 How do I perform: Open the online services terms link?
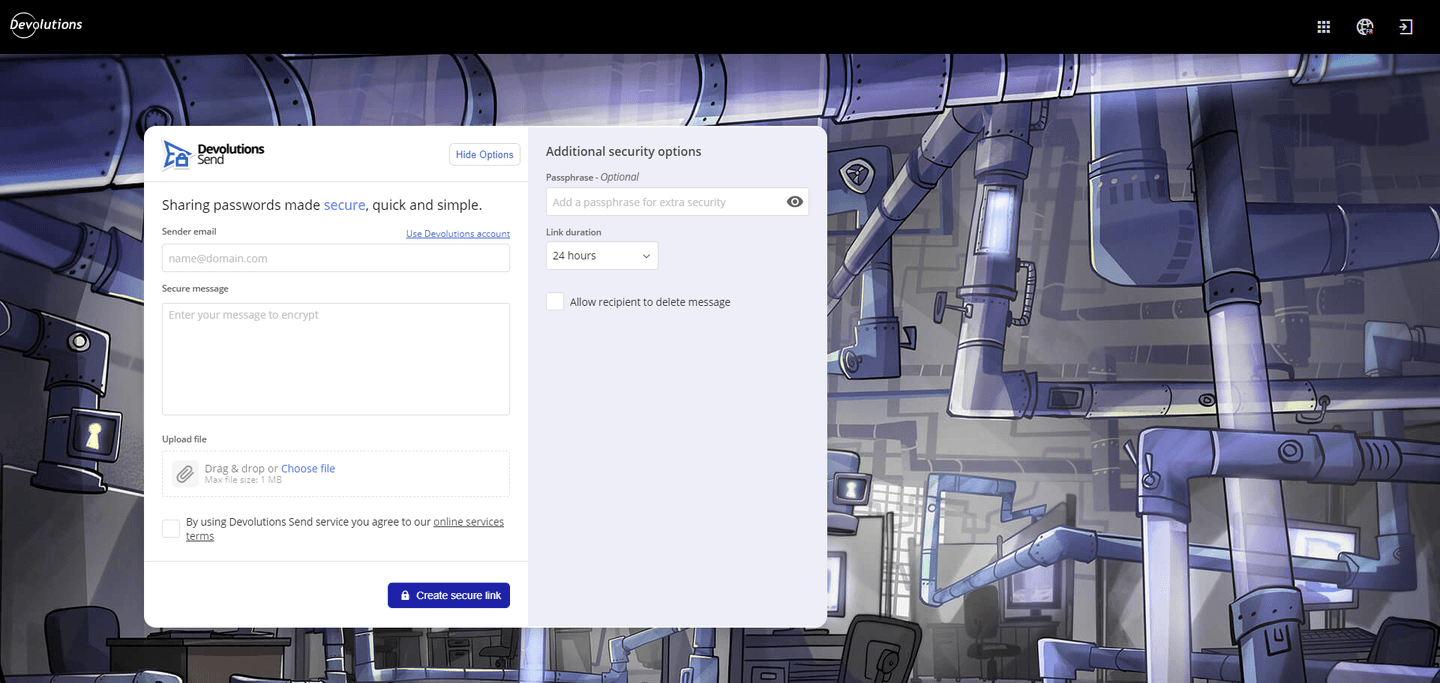pyautogui.click(x=468, y=522)
